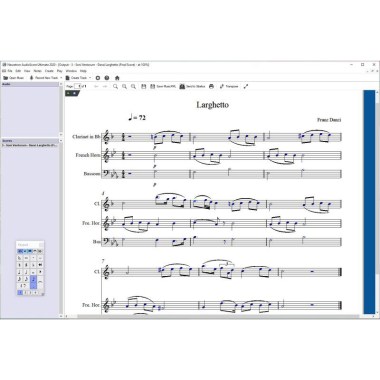Viewport: 380px width, 380px height.
Task: Open the Notes menu
Action: pos(38,71)
